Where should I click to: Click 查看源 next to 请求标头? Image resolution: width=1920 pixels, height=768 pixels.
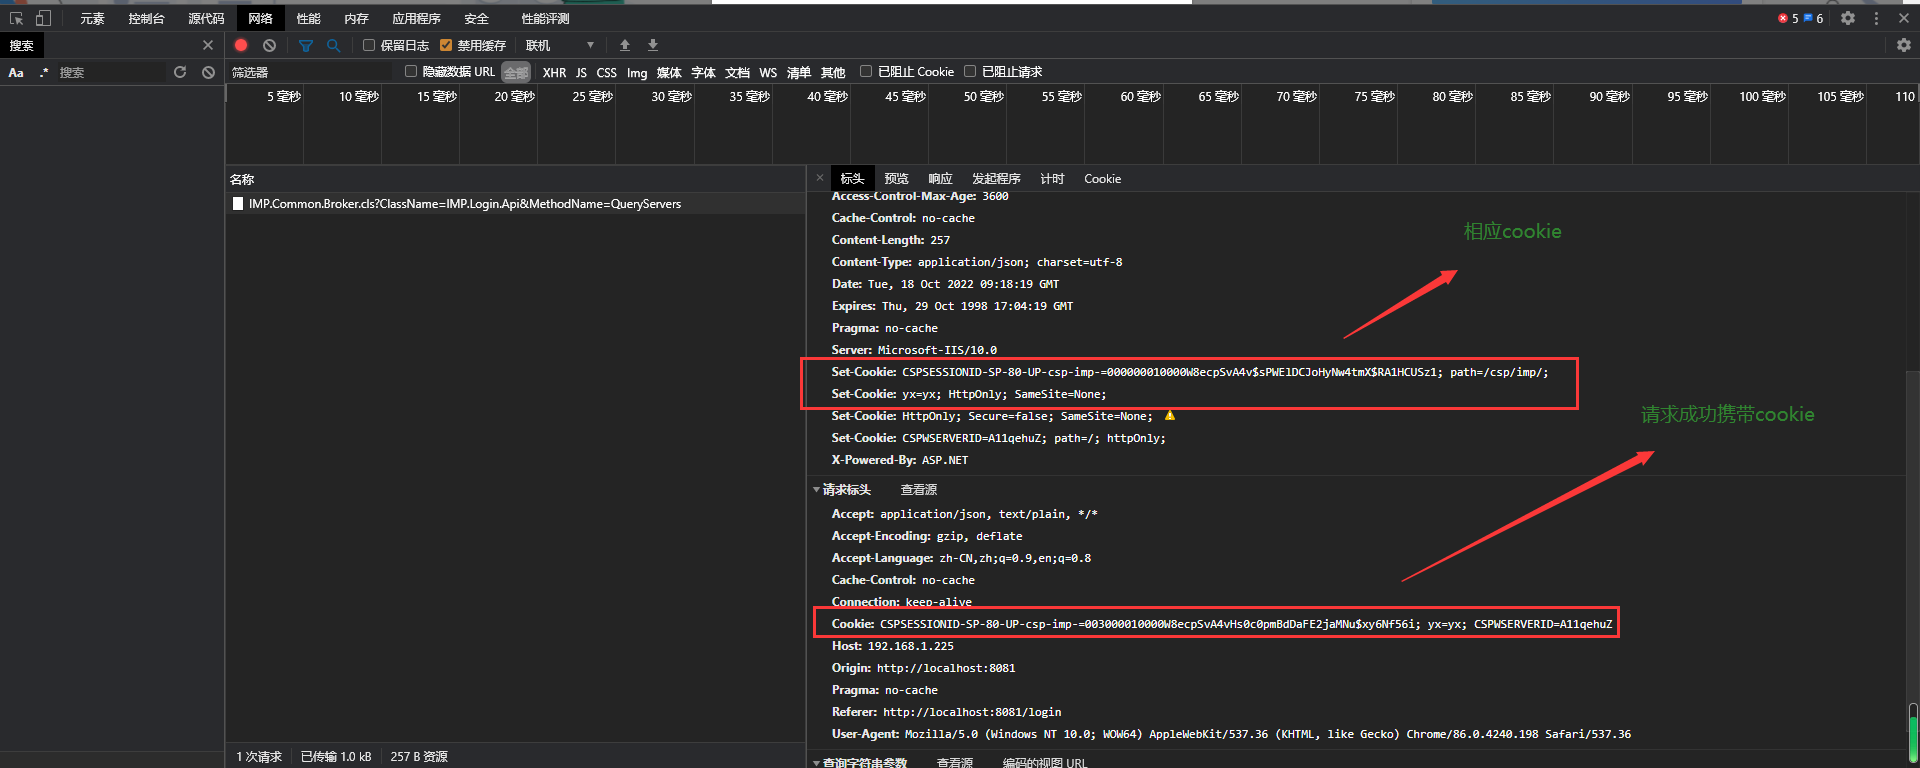(x=918, y=490)
